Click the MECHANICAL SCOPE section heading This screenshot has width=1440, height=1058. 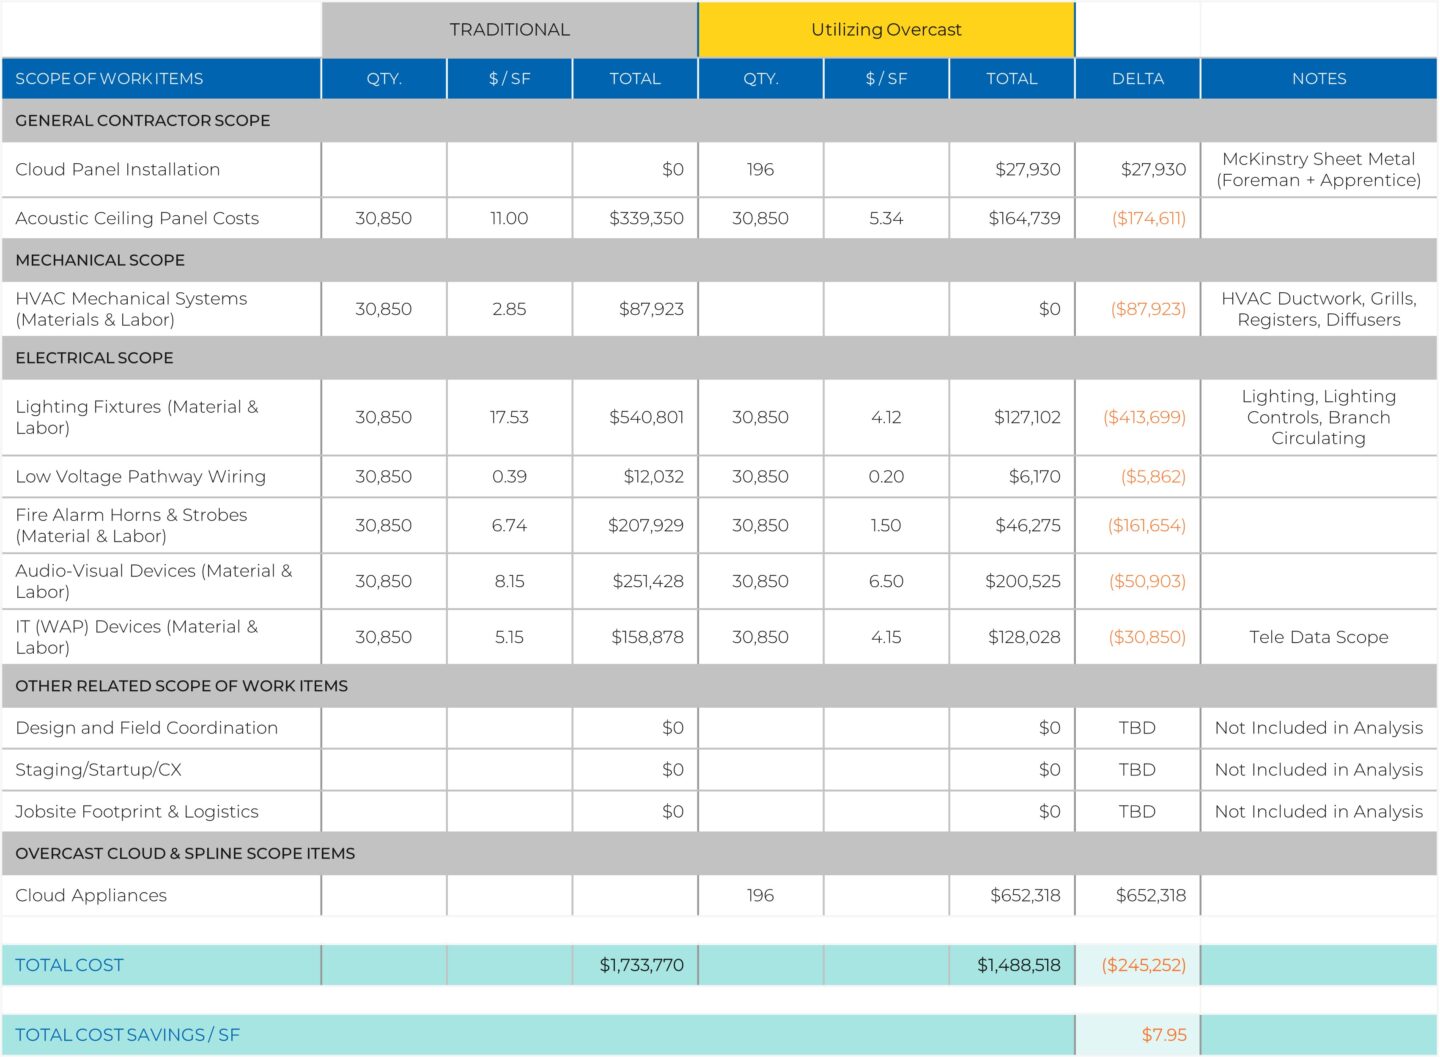pyautogui.click(x=100, y=260)
